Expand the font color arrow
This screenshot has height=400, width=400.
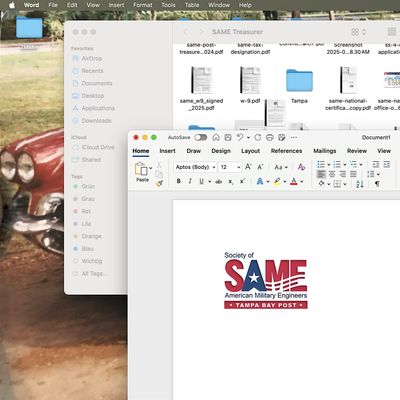point(302,182)
